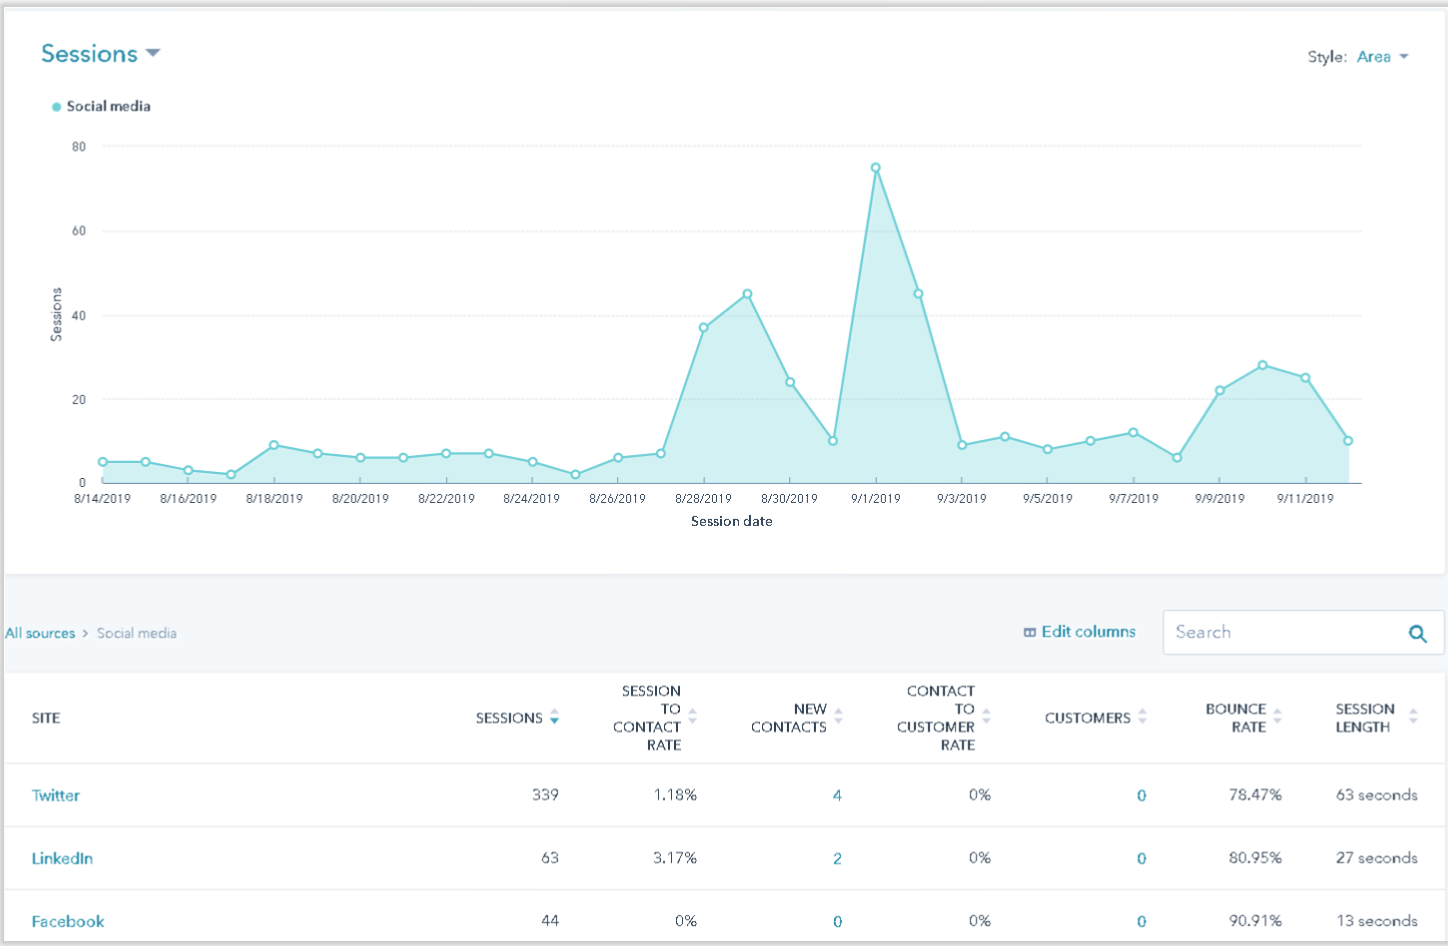The image size is (1448, 946).
Task: Click the Facebook new contacts value 0
Action: click(x=837, y=922)
